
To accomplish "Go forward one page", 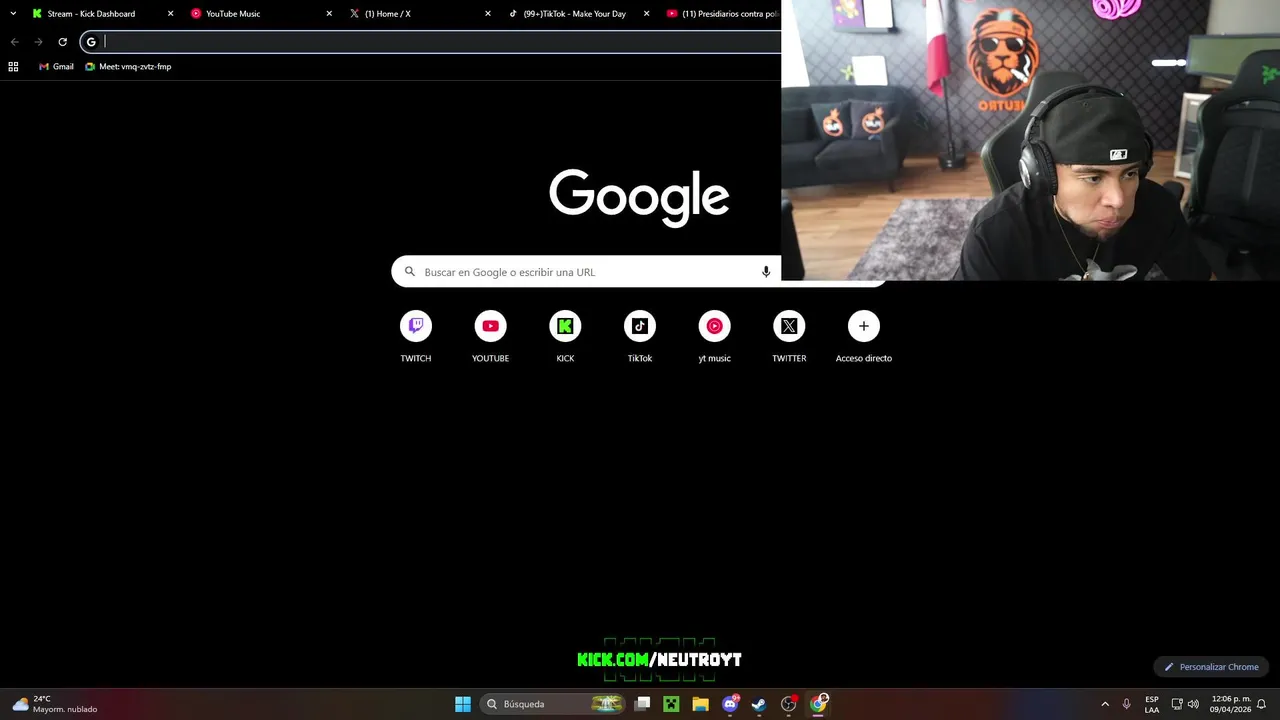I will click(x=38, y=42).
